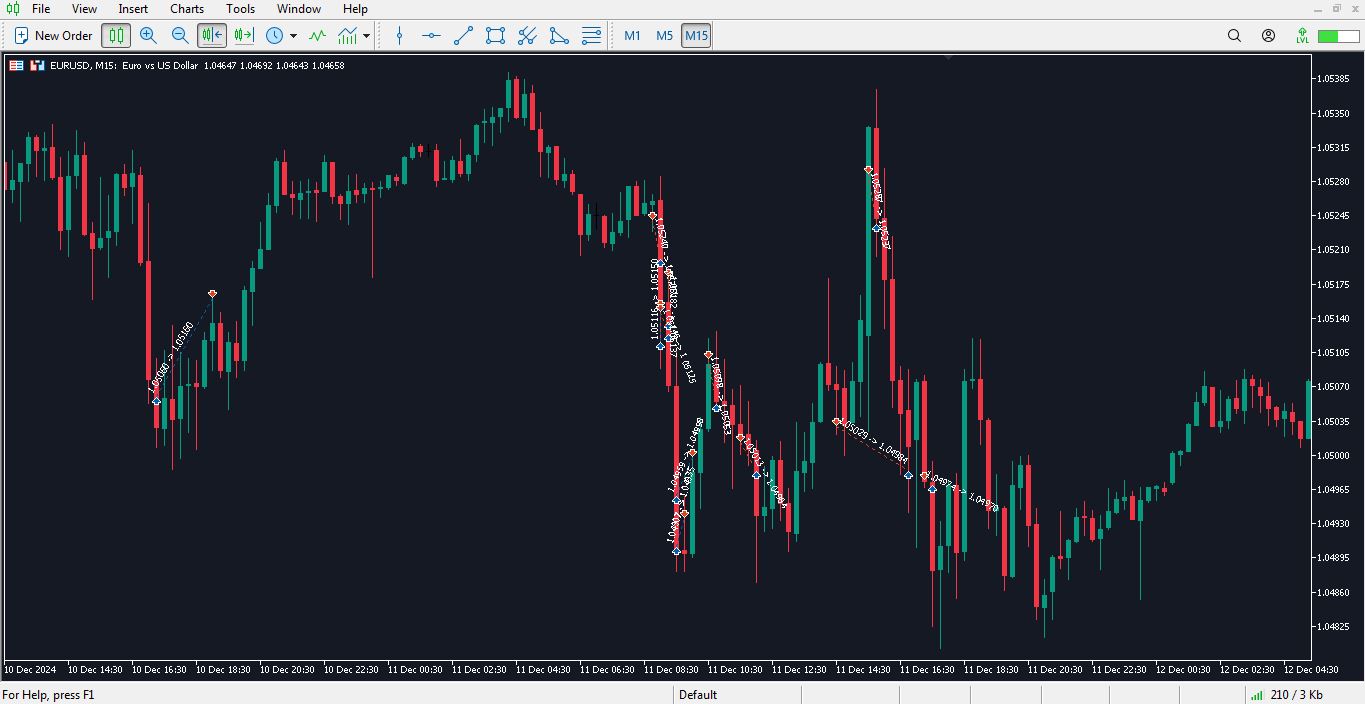
Task: Click the 210 / 3 Kb traffic indicator
Action: tap(1297, 694)
